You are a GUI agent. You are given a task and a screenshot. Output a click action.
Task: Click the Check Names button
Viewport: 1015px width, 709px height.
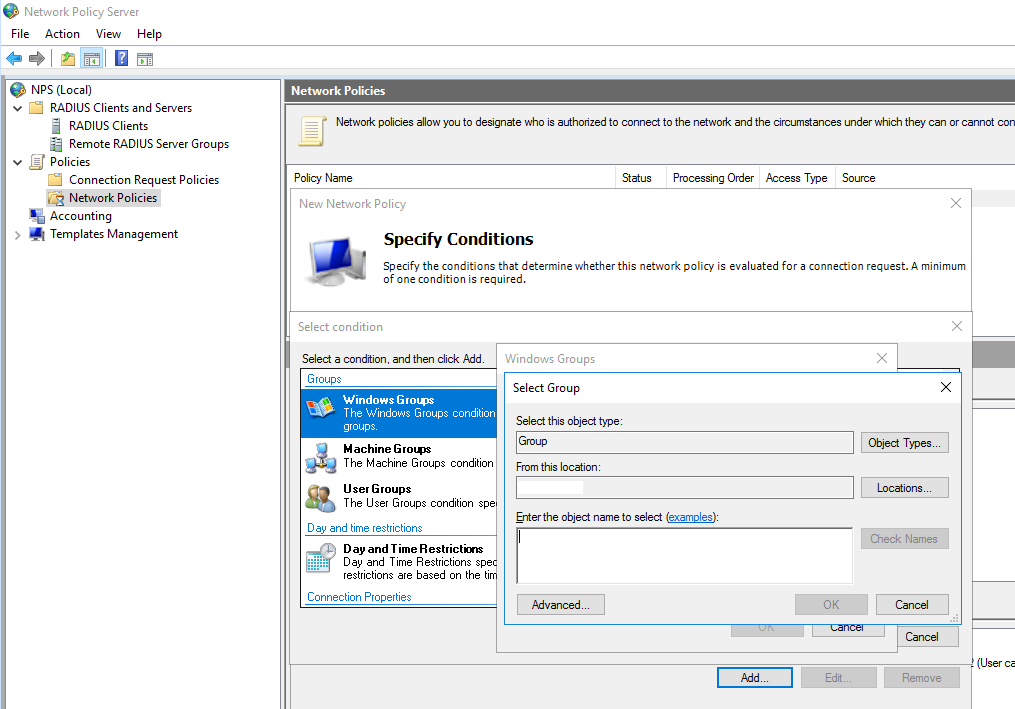point(904,539)
